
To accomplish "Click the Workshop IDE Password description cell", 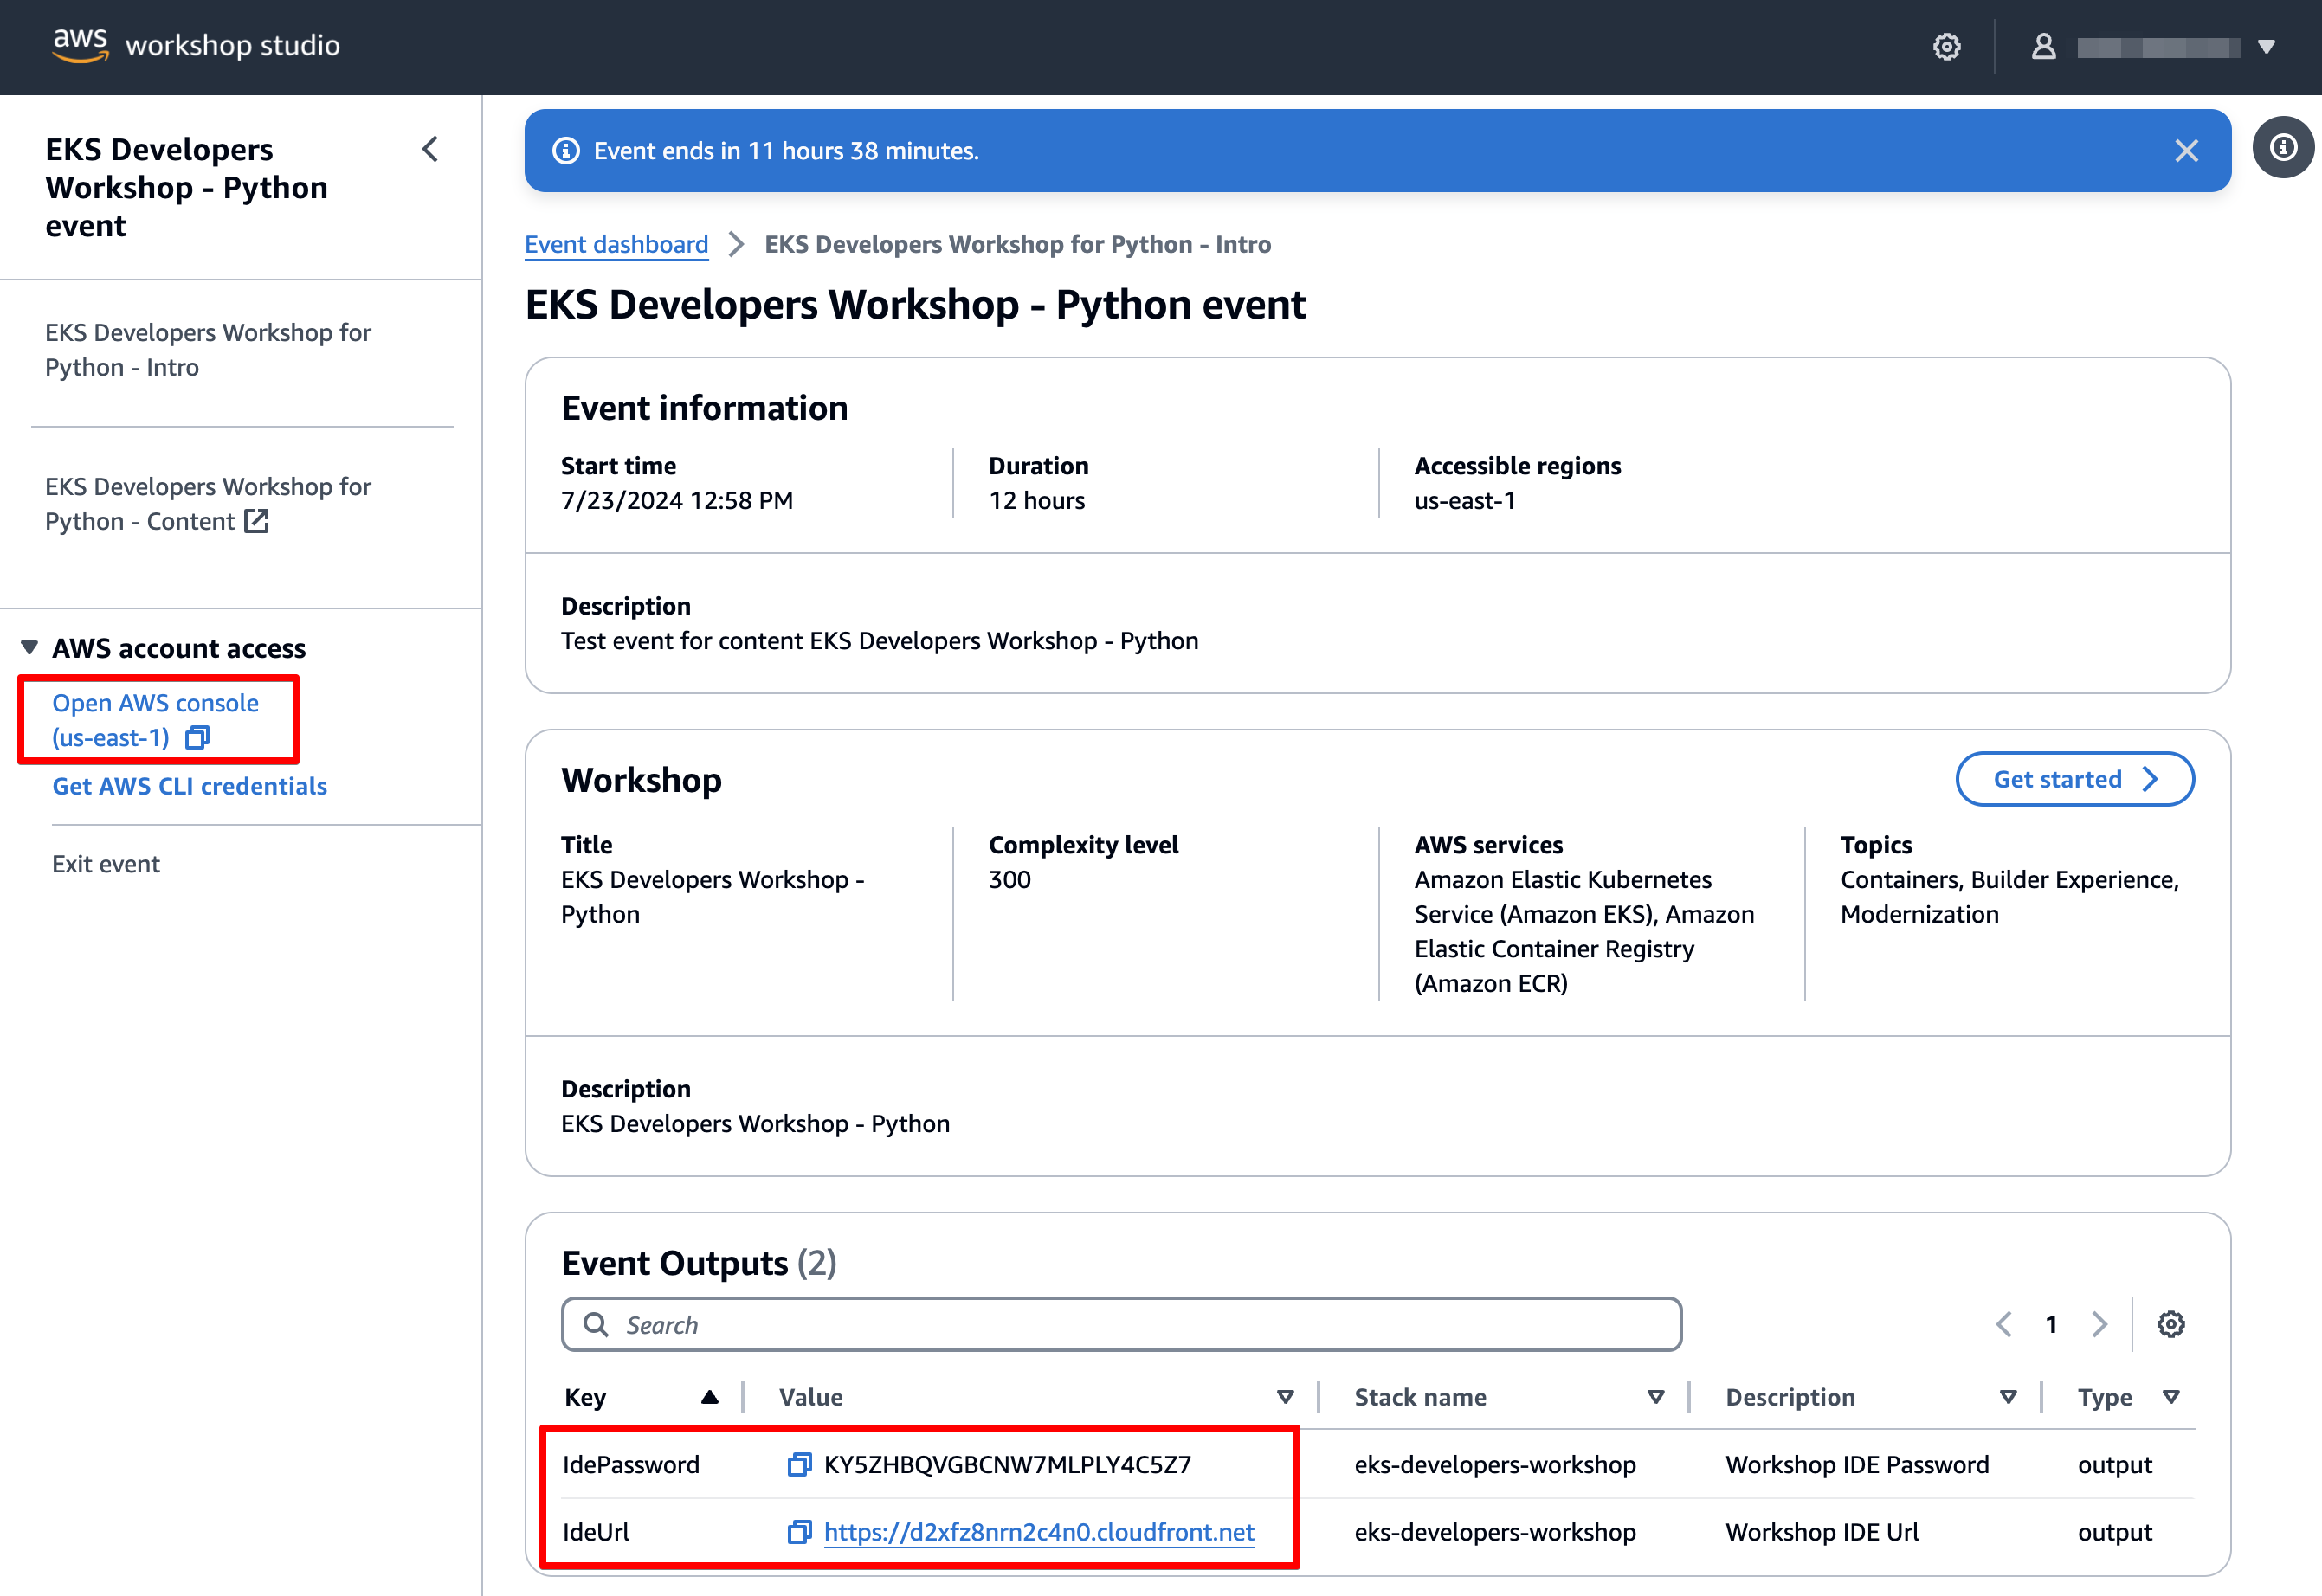I will (1857, 1465).
